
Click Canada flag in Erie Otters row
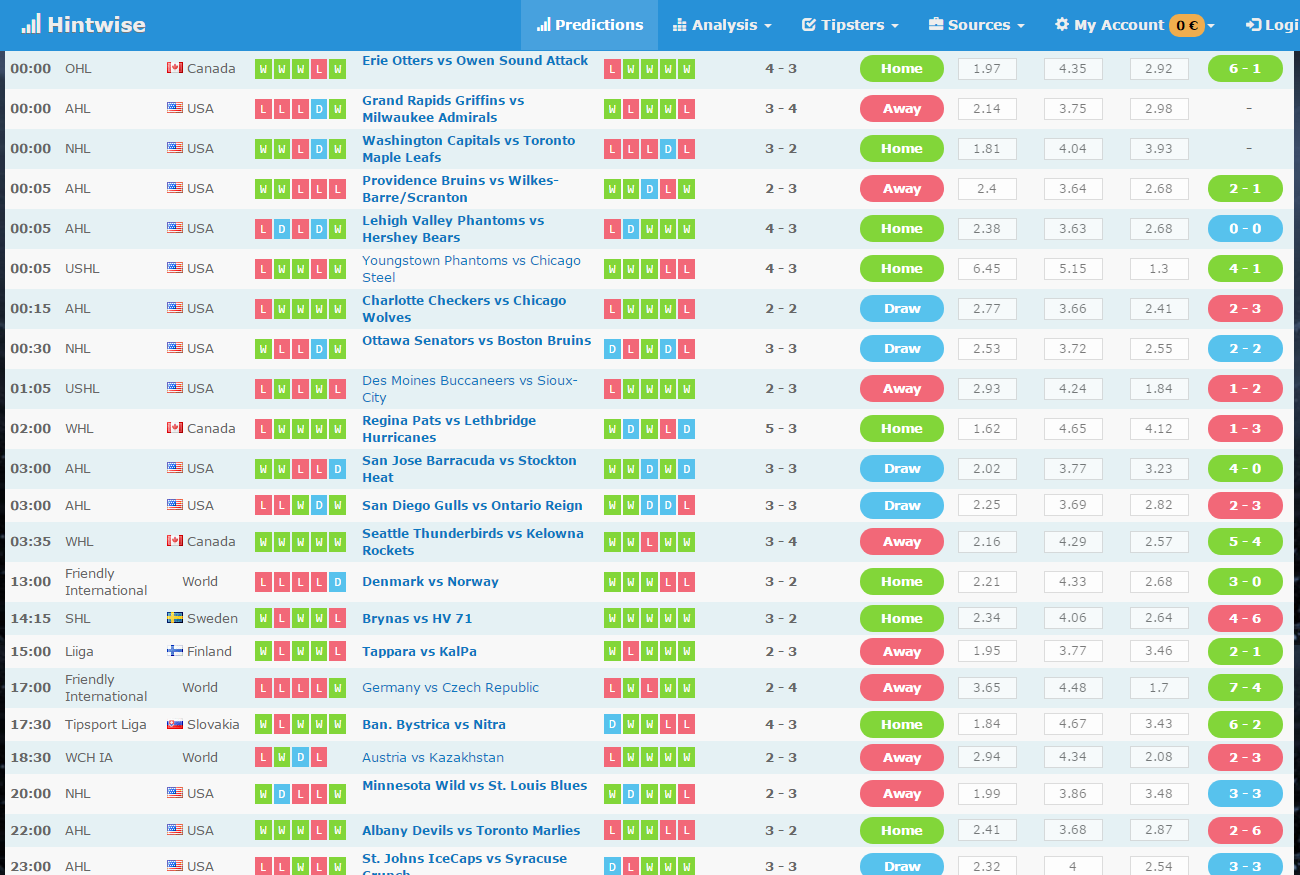175,68
